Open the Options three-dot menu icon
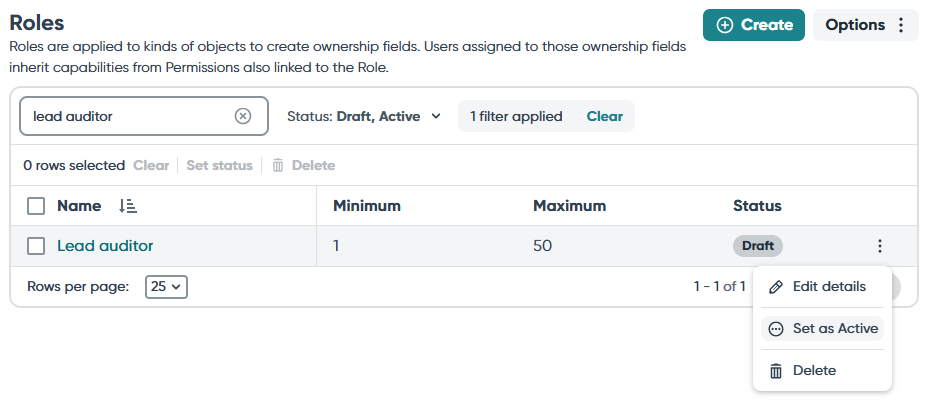 901,25
